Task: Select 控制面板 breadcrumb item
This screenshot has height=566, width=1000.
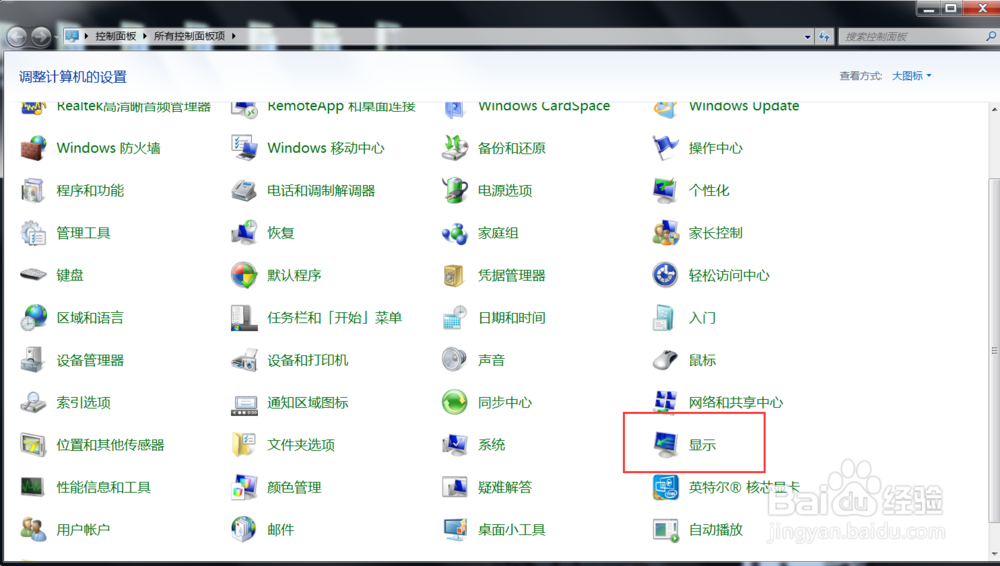Action: click(x=116, y=36)
